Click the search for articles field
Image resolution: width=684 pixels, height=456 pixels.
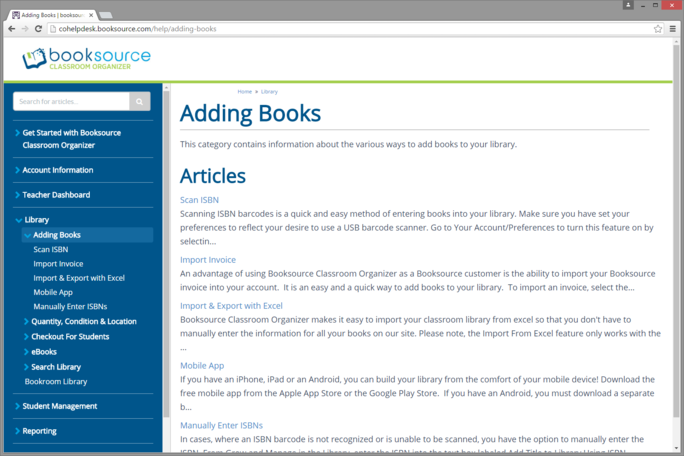71,102
